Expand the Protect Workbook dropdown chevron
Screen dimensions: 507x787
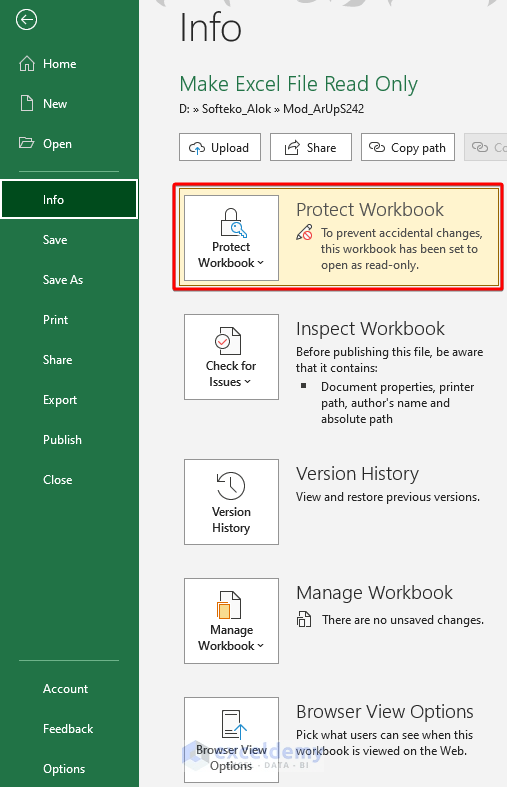pyautogui.click(x=261, y=263)
